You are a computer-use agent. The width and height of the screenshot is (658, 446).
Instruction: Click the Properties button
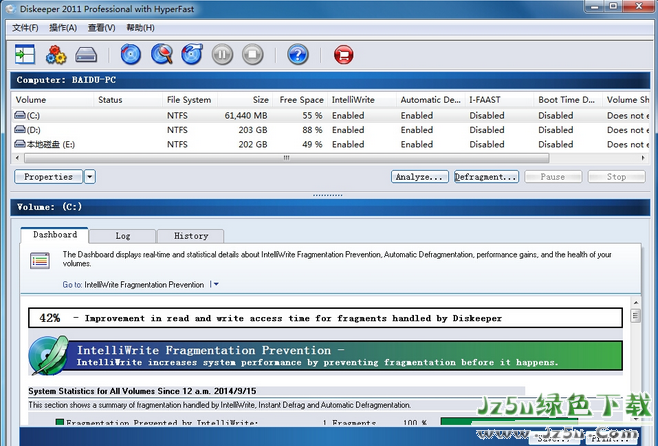(49, 177)
